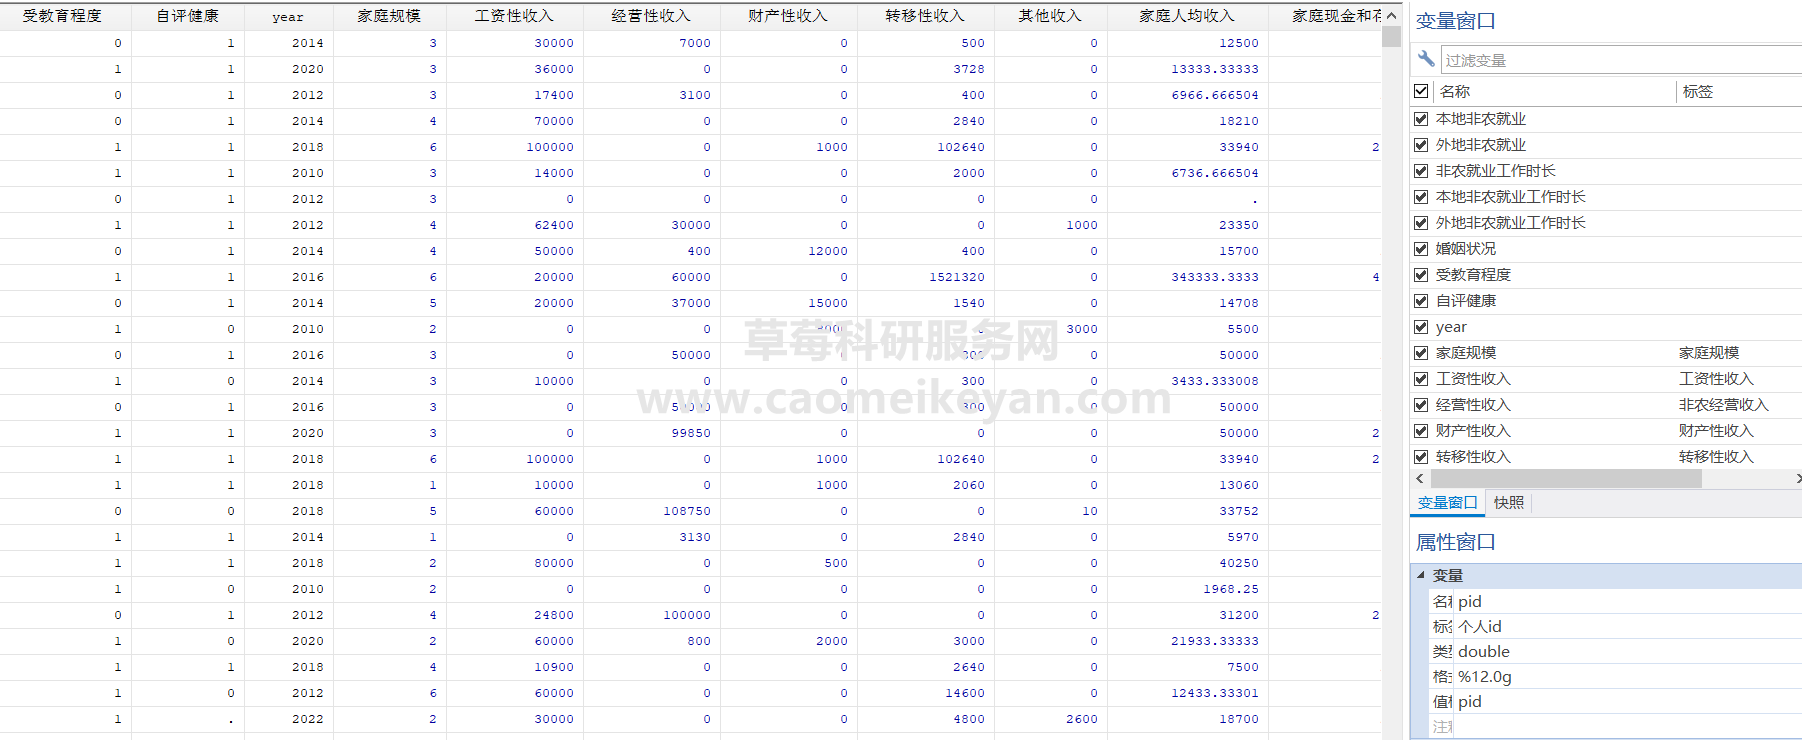
Task: Click the year data column header
Action: 288,16
